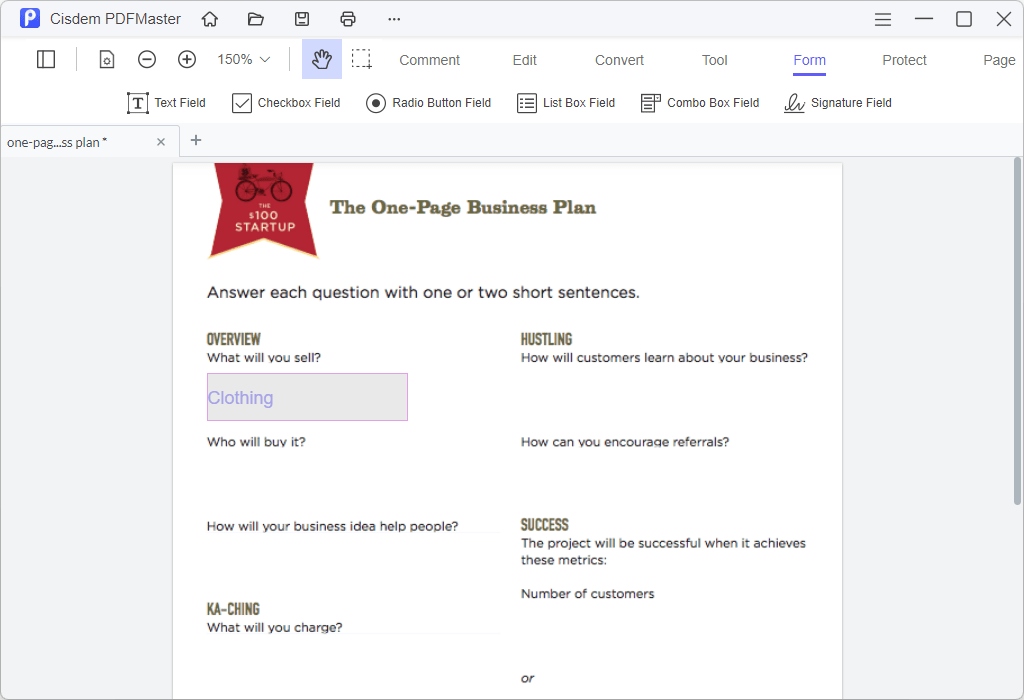This screenshot has height=700, width=1024.
Task: Click 'How will your business idea help people?'
Action: 332,526
